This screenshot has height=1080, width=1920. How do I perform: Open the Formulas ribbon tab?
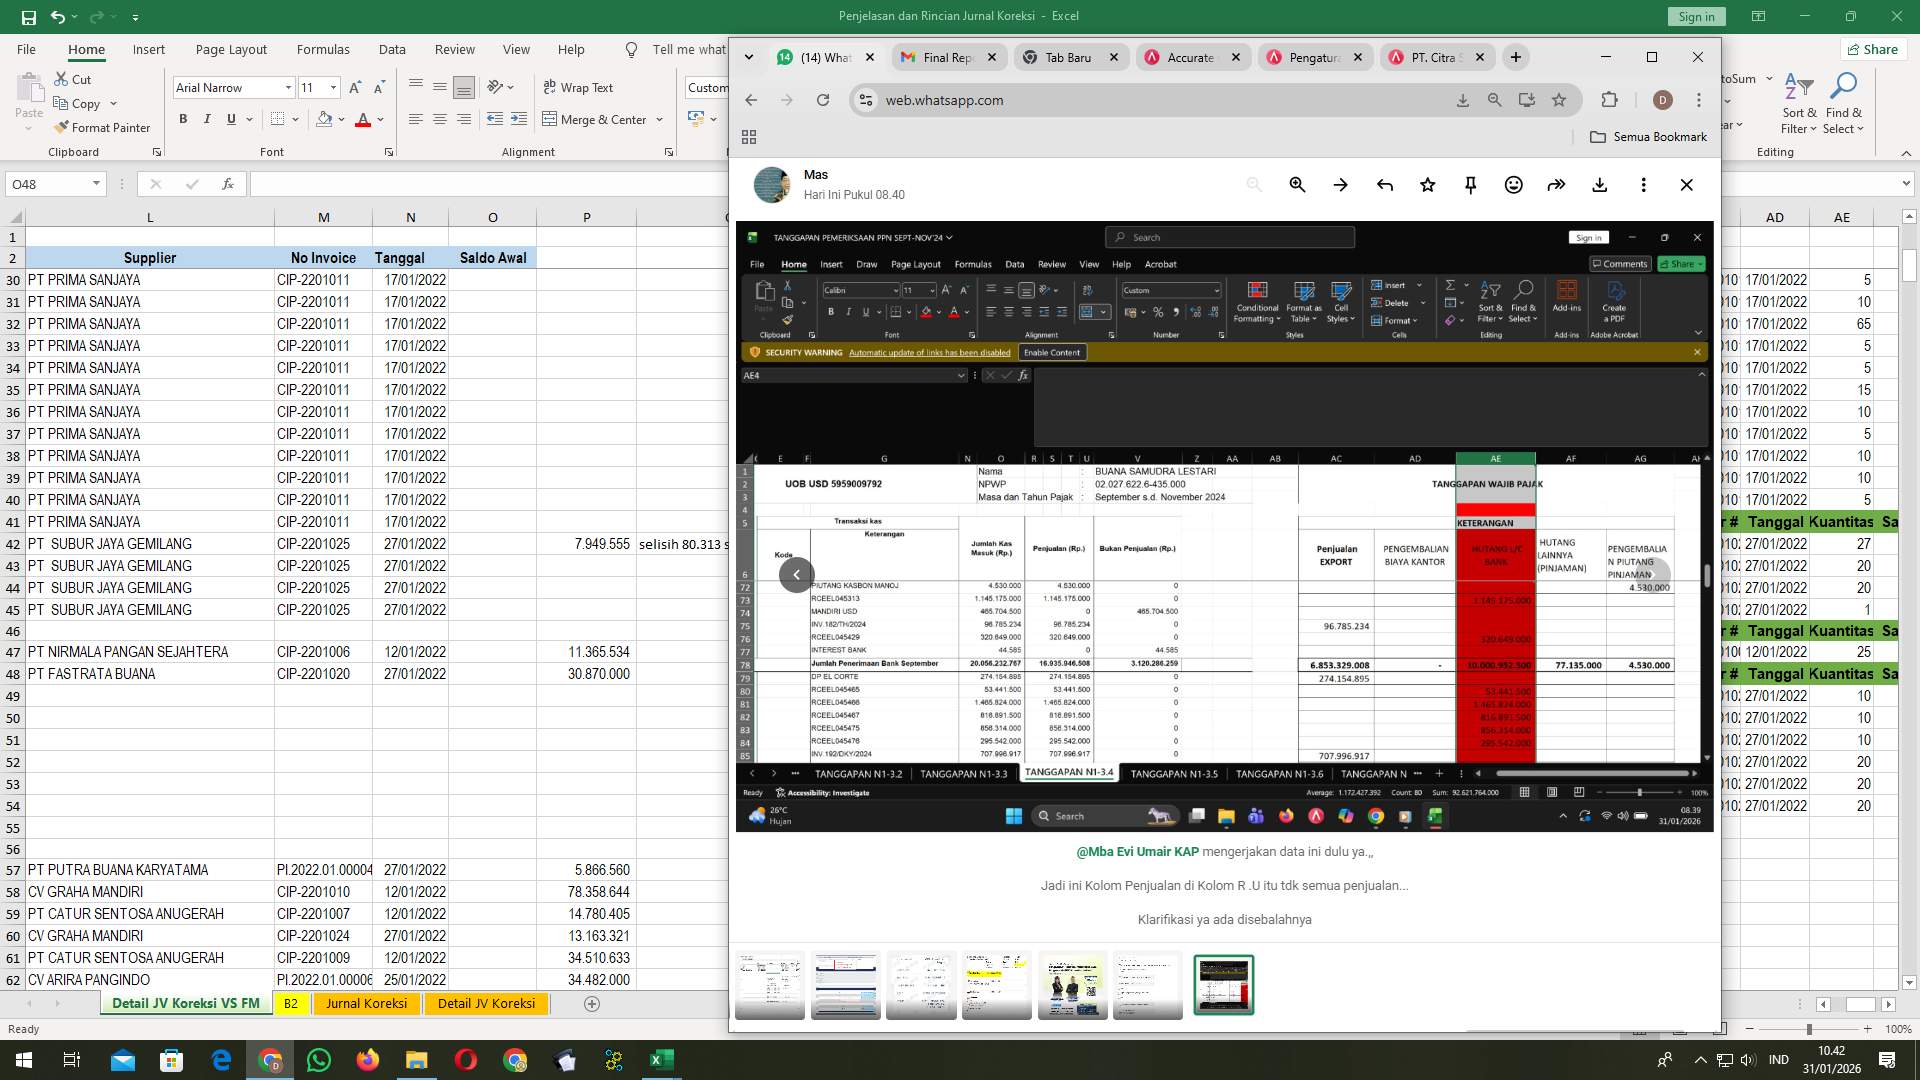pyautogui.click(x=323, y=49)
